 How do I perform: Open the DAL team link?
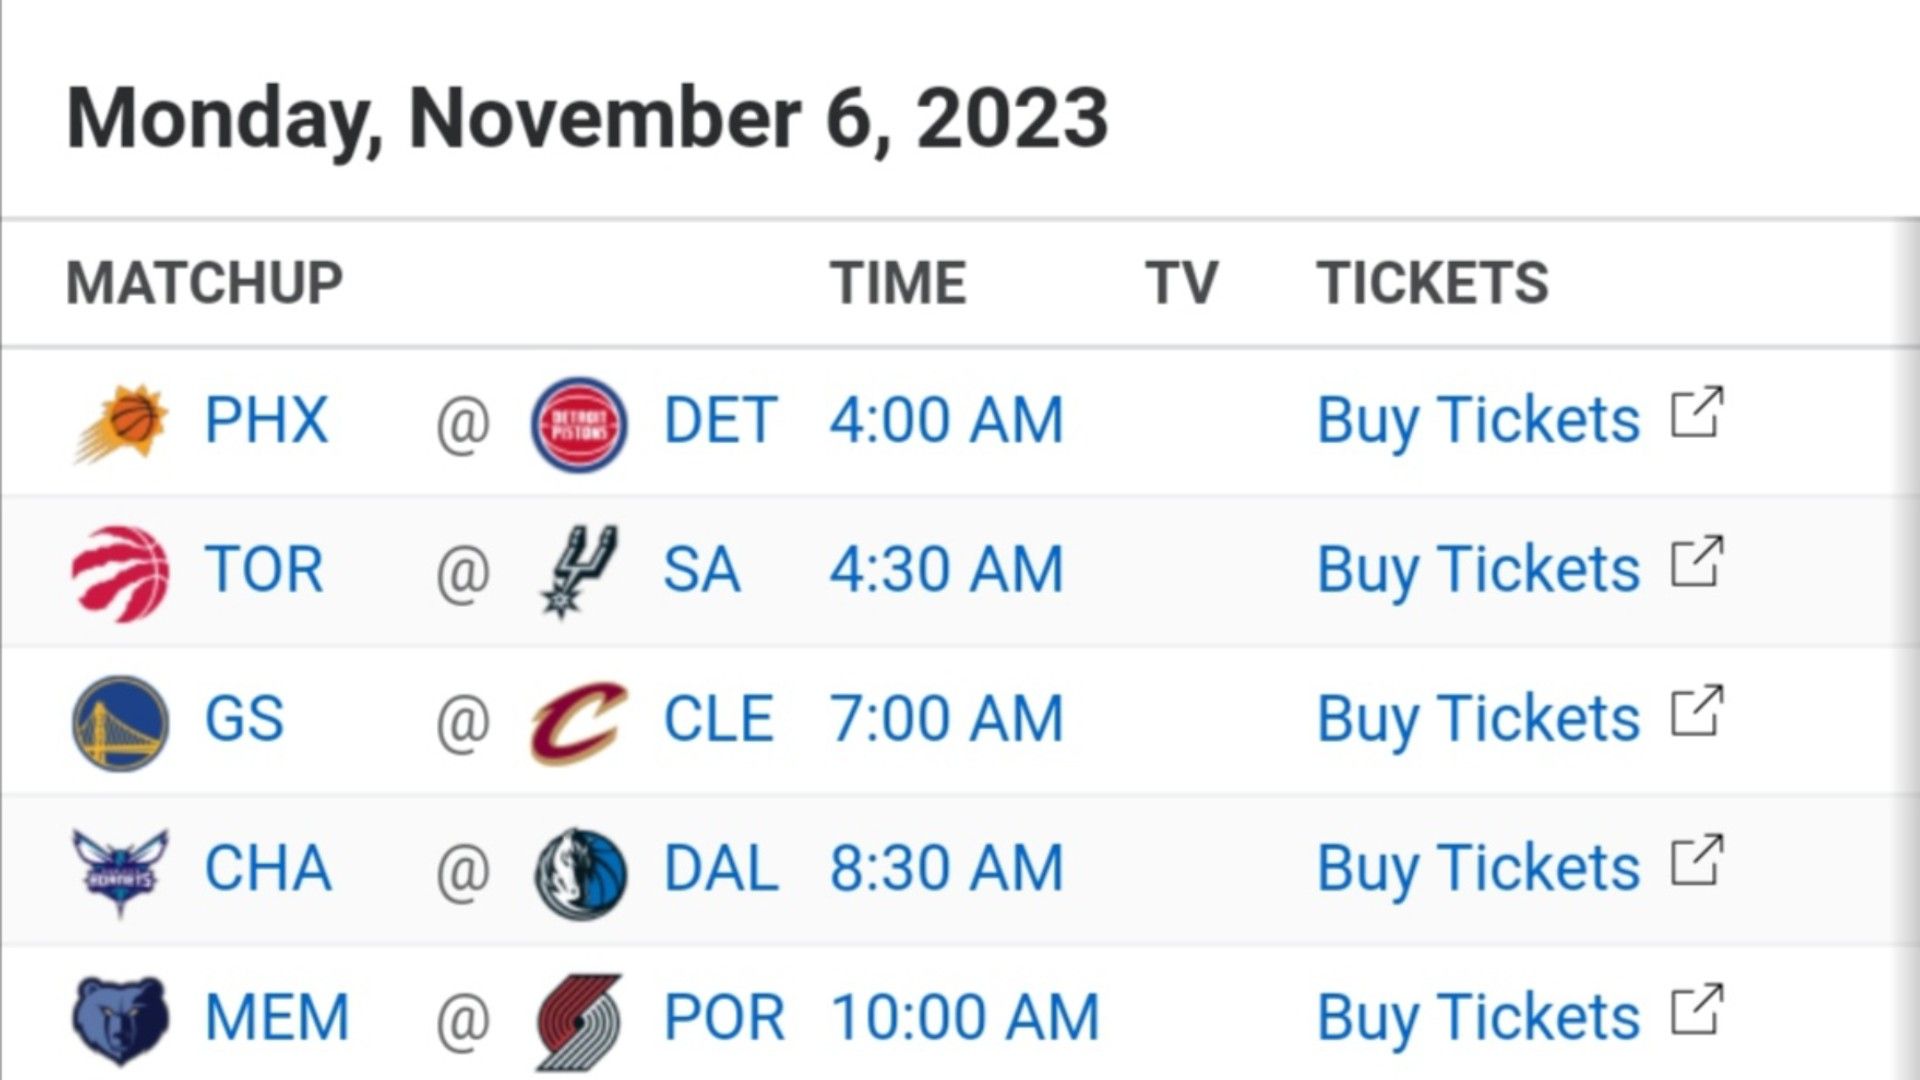pyautogui.click(x=721, y=868)
